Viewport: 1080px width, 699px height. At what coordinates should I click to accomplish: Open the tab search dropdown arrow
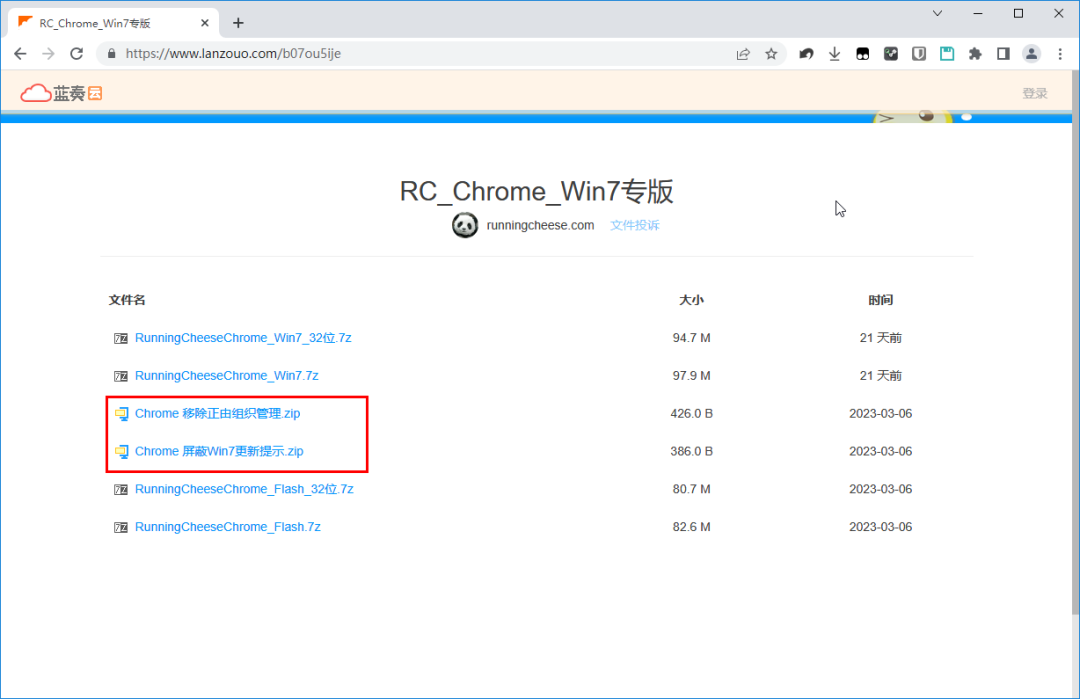click(x=937, y=13)
